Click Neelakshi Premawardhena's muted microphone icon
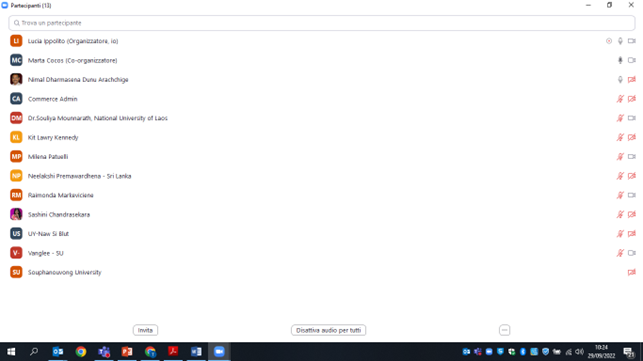Screen dimensions: 643x361 tap(620, 176)
